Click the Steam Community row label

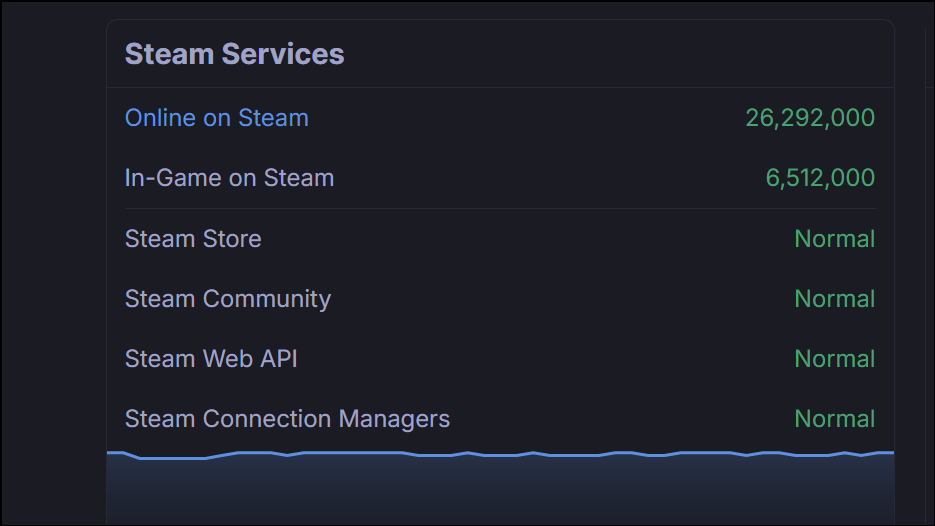[228, 299]
